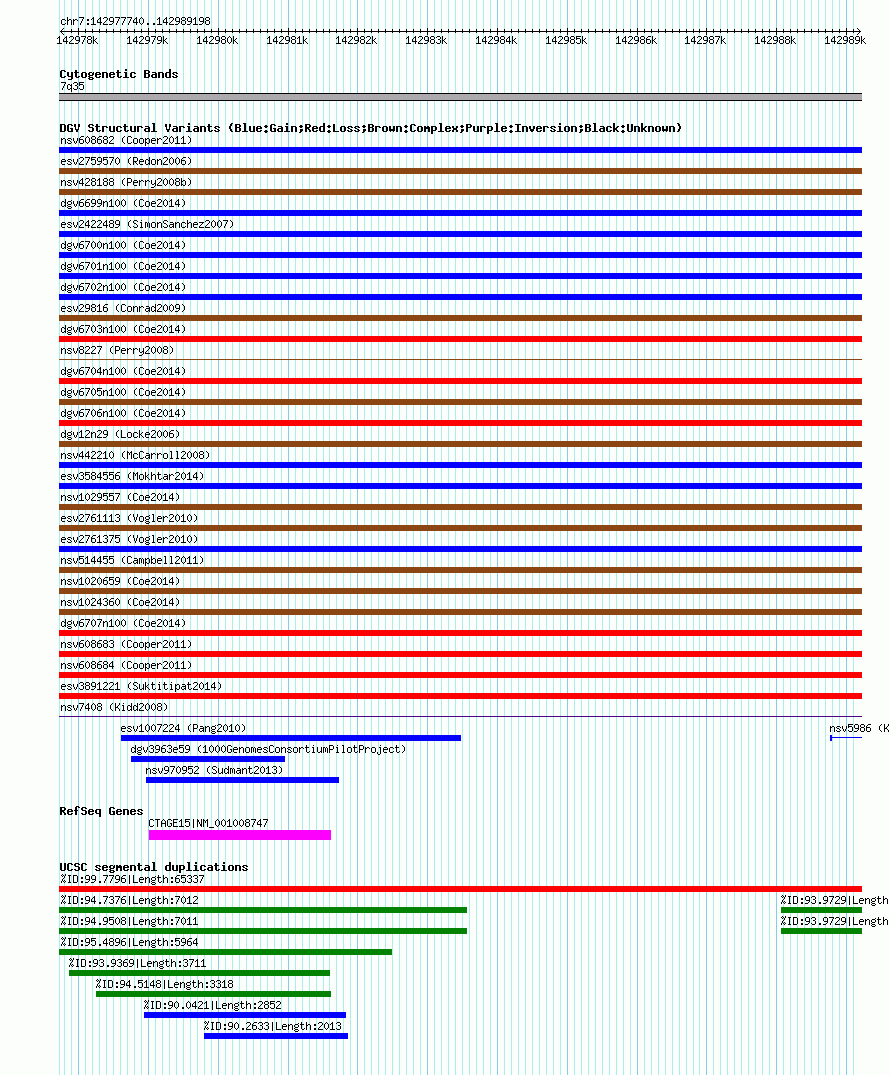Click esv2761113 (Vogler2010) label
The image size is (890, 1075).
pos(129,518)
